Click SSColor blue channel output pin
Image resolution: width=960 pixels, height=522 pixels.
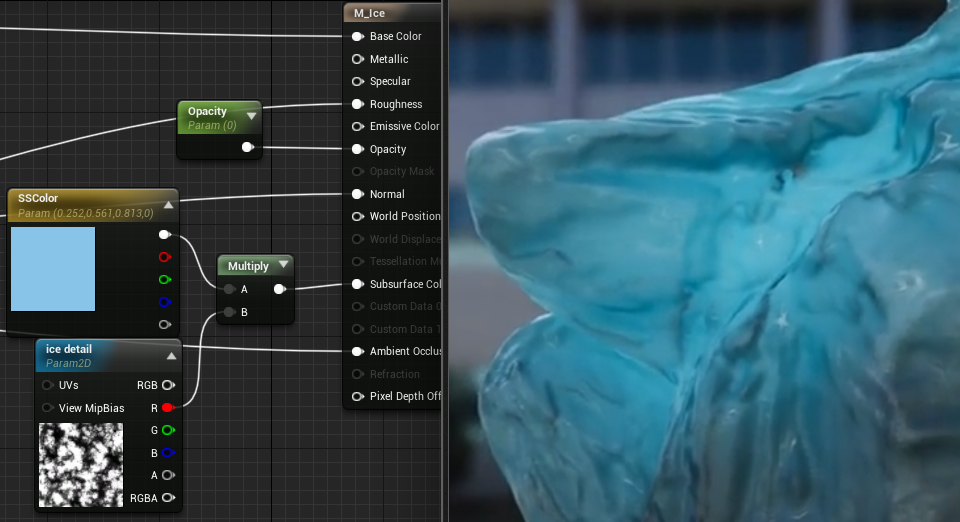coord(164,302)
